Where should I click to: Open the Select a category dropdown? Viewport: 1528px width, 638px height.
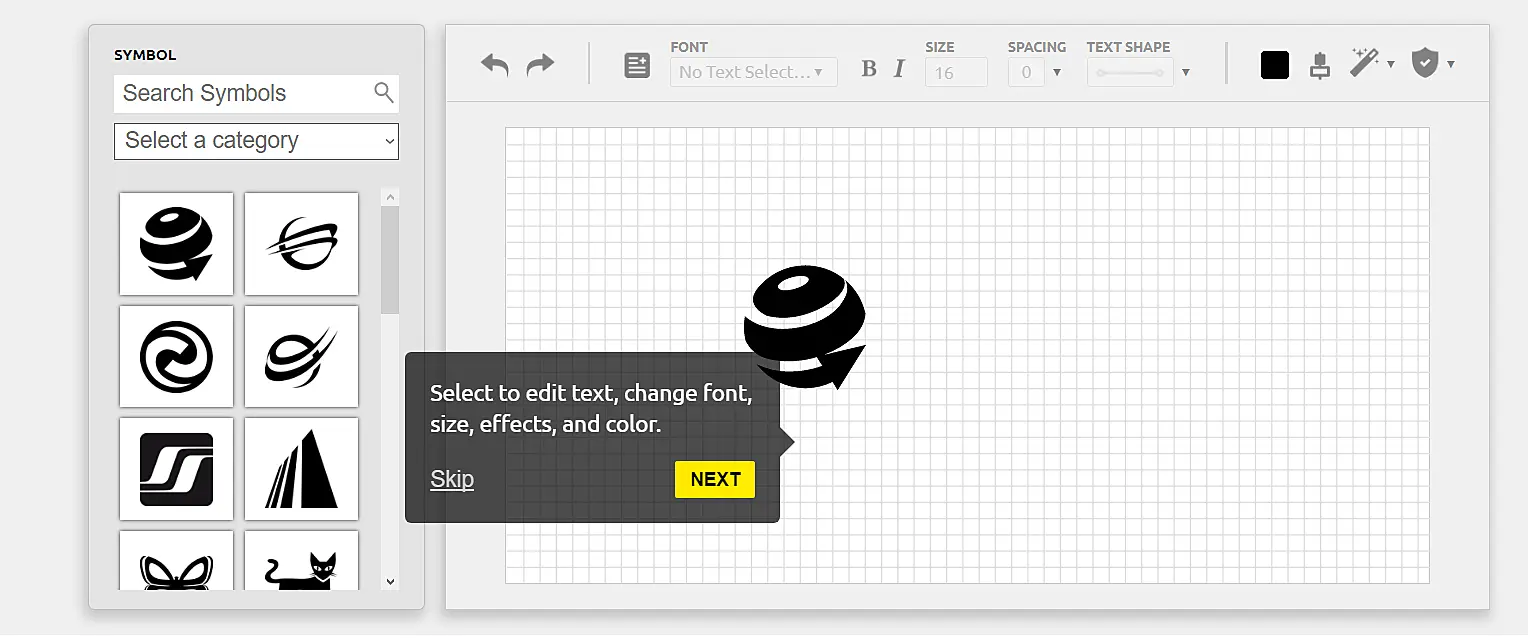256,141
